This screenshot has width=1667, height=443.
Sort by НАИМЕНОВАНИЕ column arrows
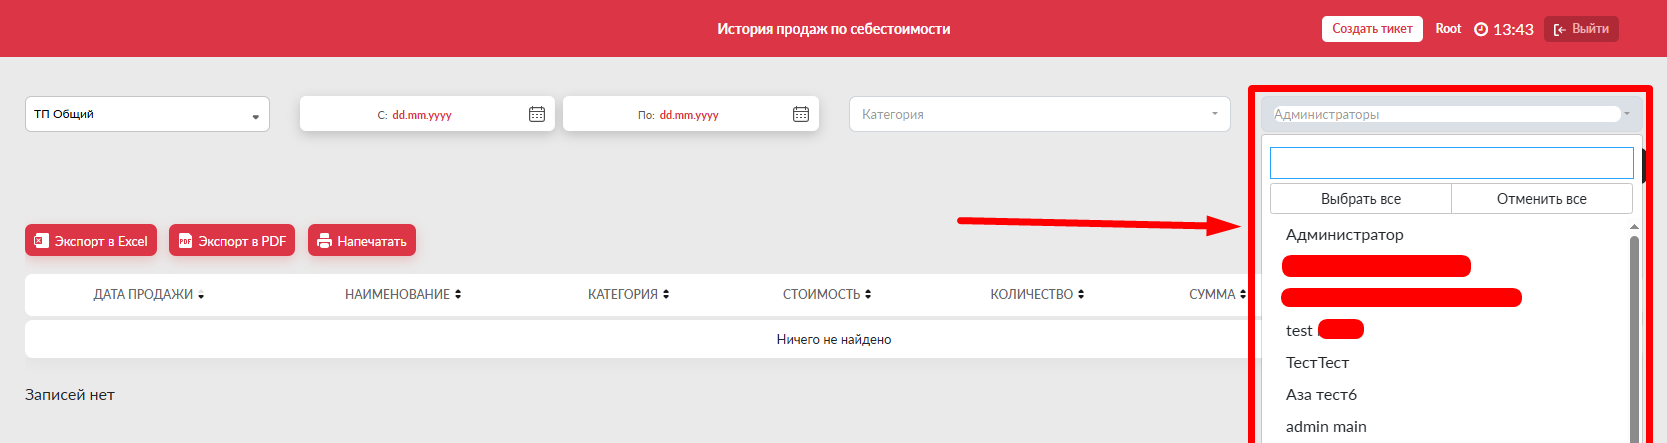tap(458, 295)
